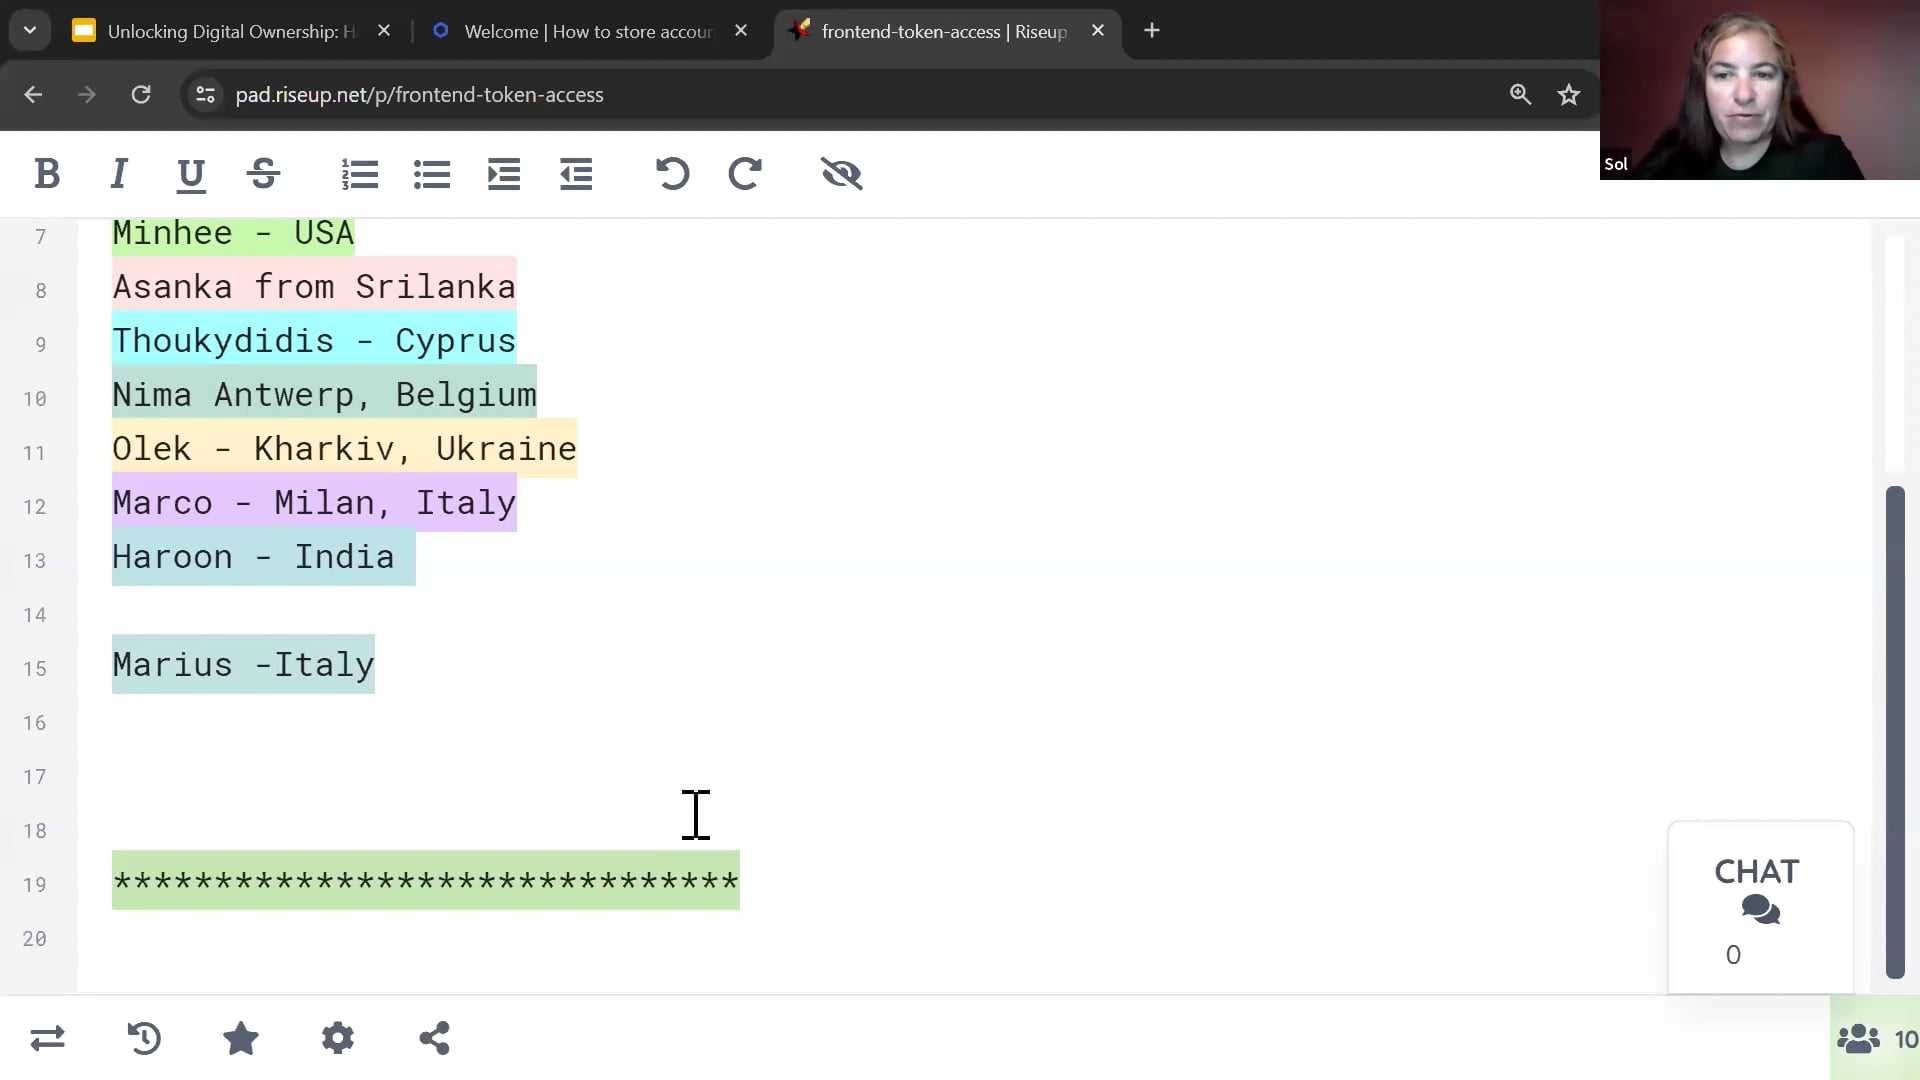Open the timeslider history icon
Viewport: 1920px width, 1080px height.
click(144, 1038)
